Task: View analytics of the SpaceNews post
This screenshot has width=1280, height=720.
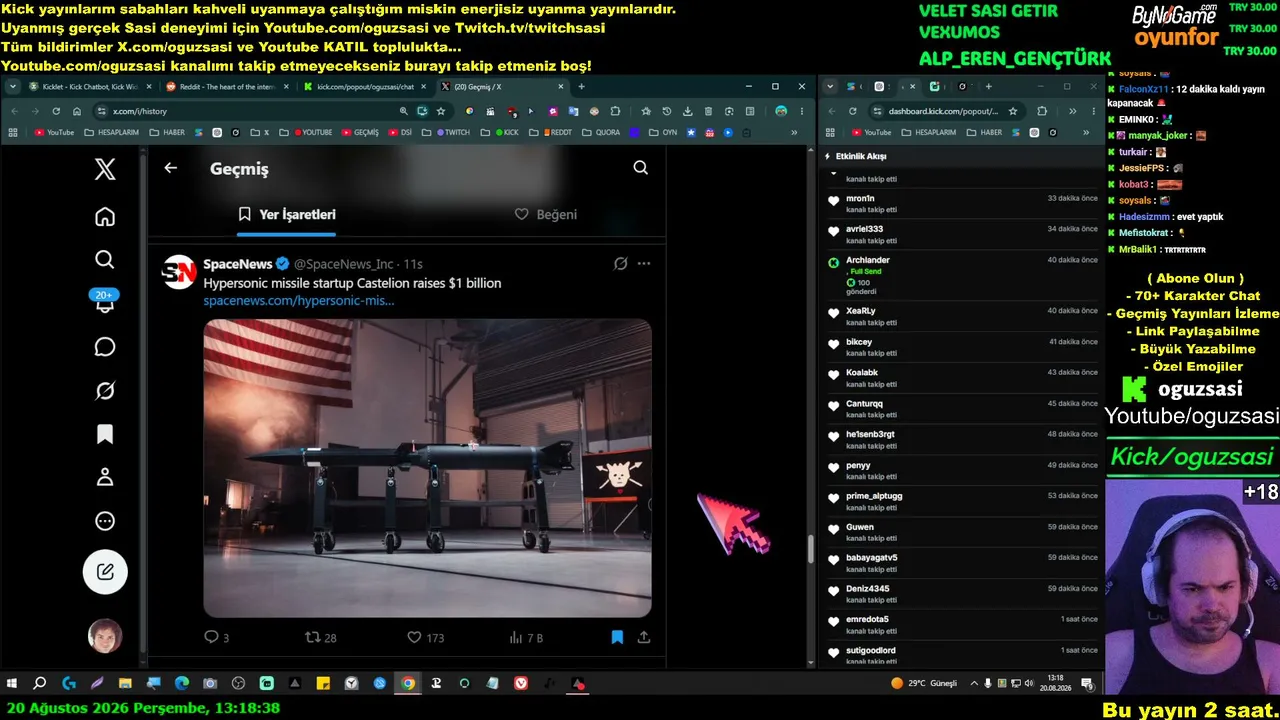Action: click(526, 637)
